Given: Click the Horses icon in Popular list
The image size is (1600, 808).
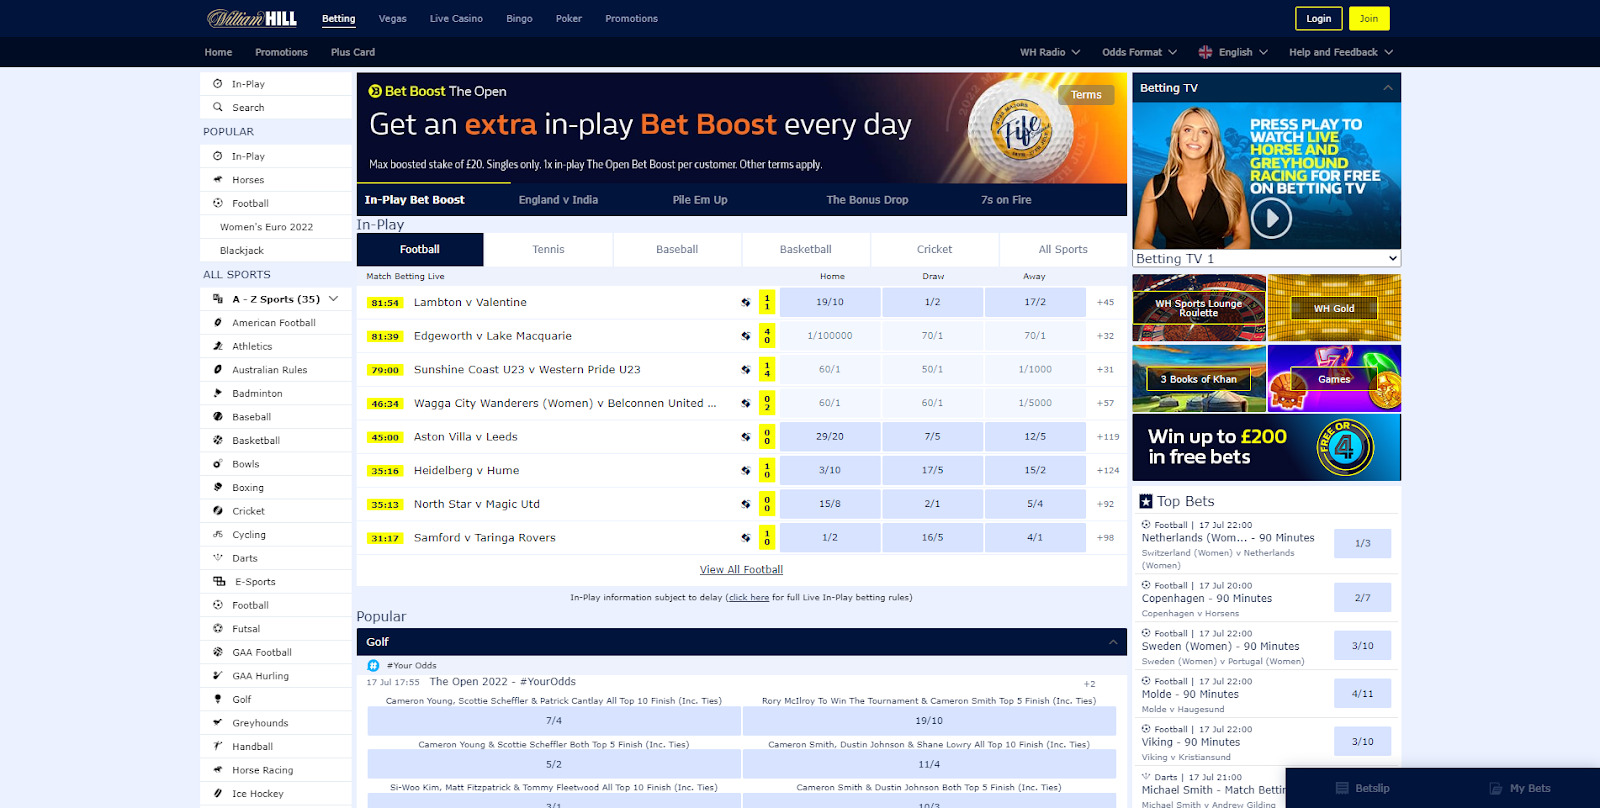Looking at the screenshot, I should 218,180.
